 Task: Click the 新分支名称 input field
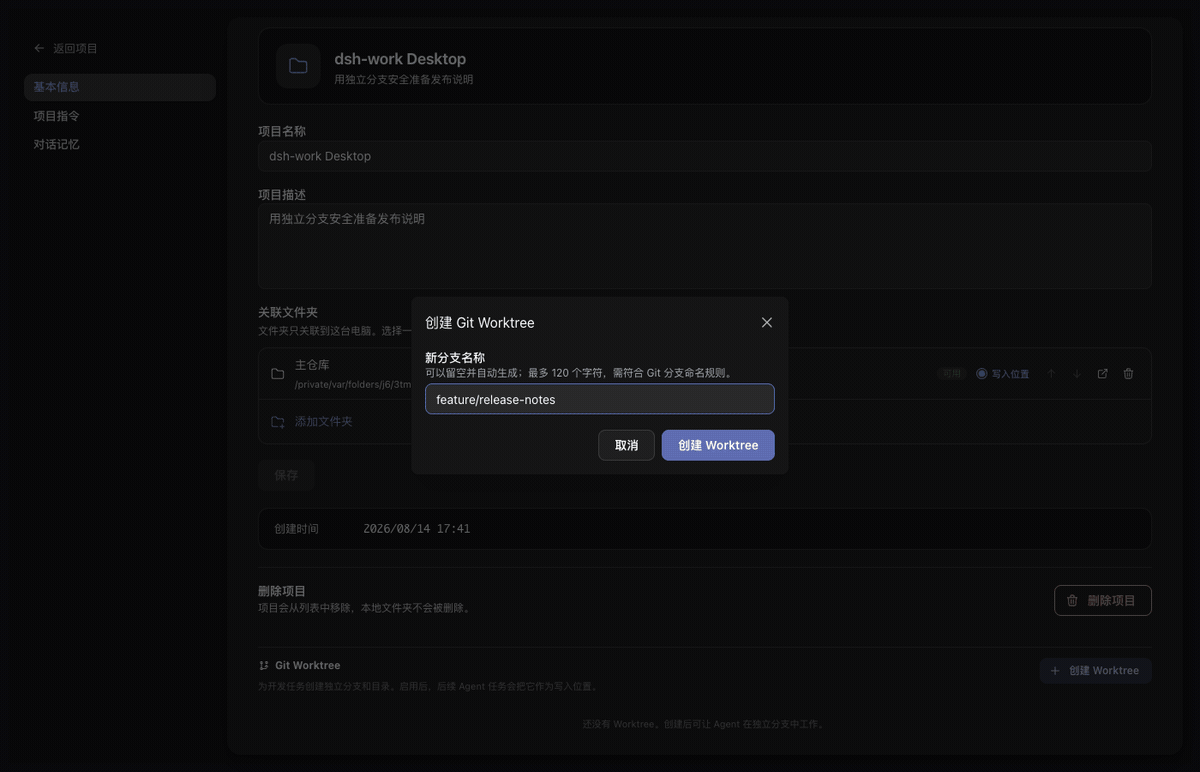pos(600,399)
